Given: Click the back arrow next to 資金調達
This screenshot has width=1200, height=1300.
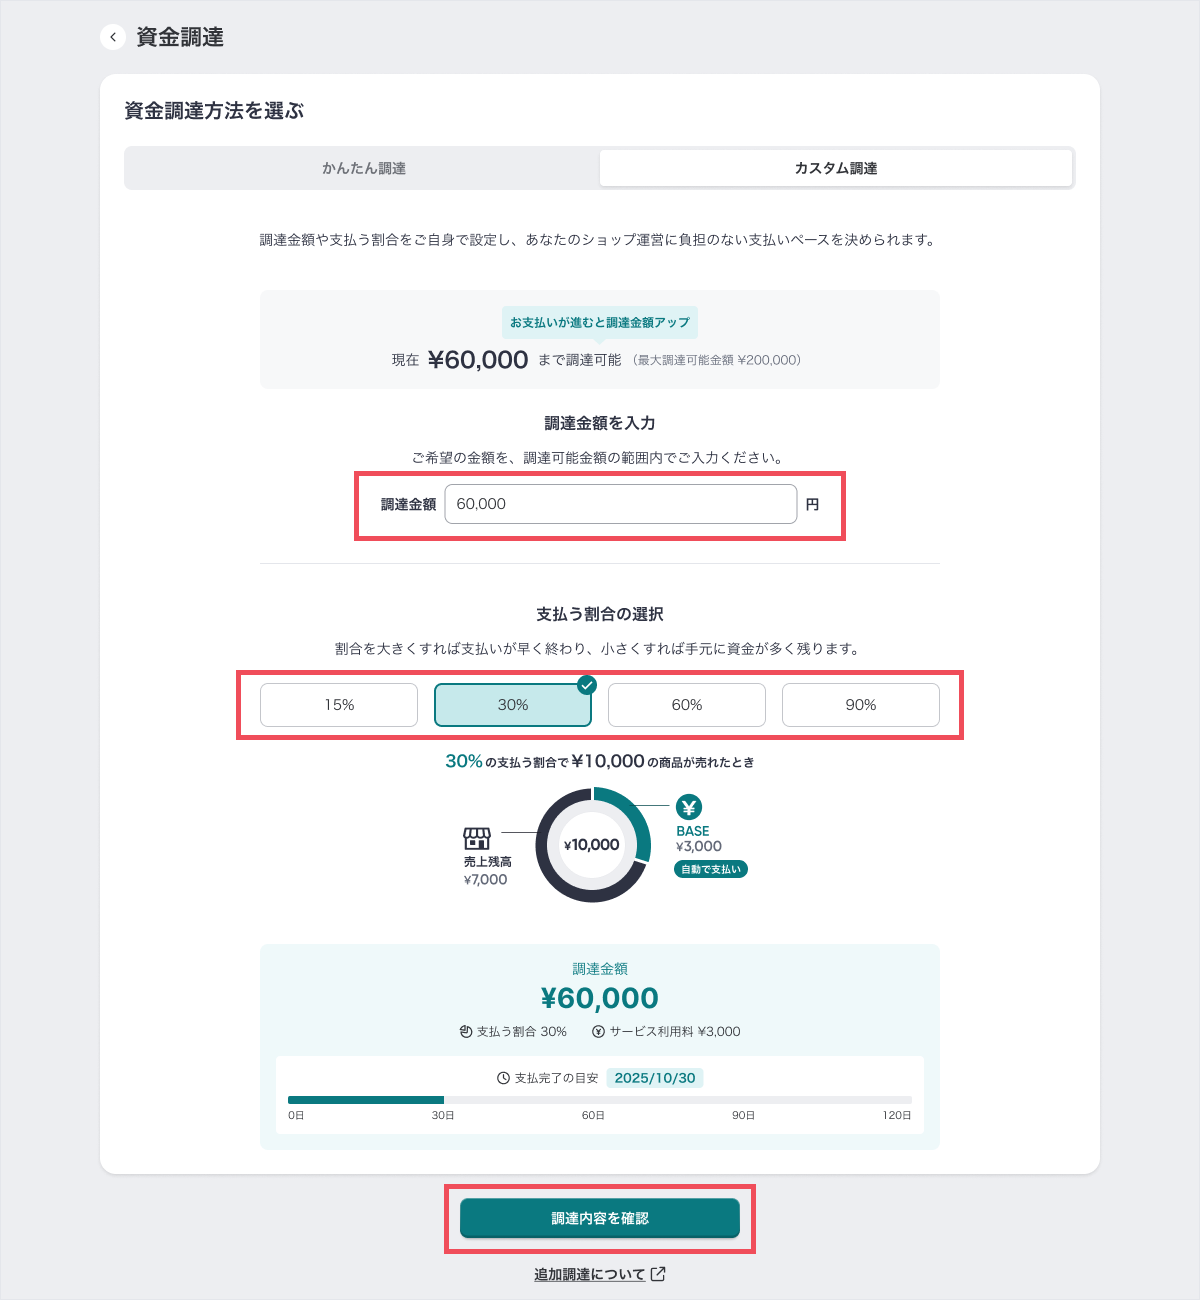Looking at the screenshot, I should 113,37.
